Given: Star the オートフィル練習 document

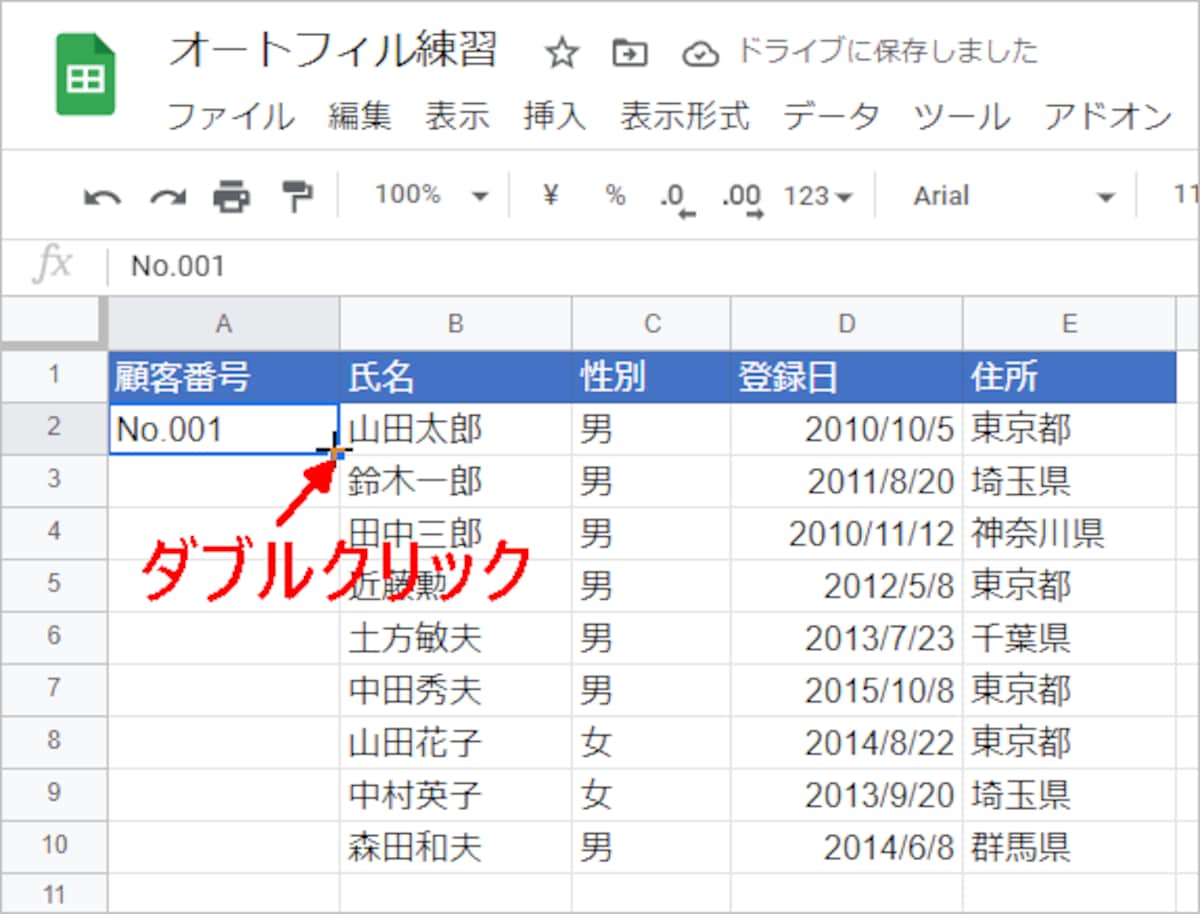Looking at the screenshot, I should pos(562,54).
